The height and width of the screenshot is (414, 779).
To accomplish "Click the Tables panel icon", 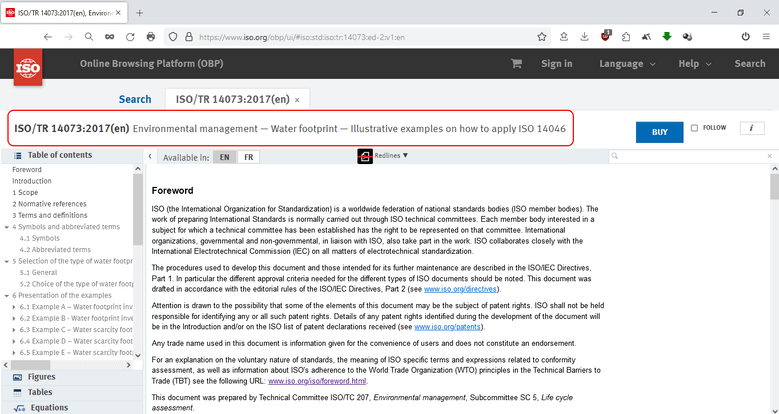I will point(17,393).
